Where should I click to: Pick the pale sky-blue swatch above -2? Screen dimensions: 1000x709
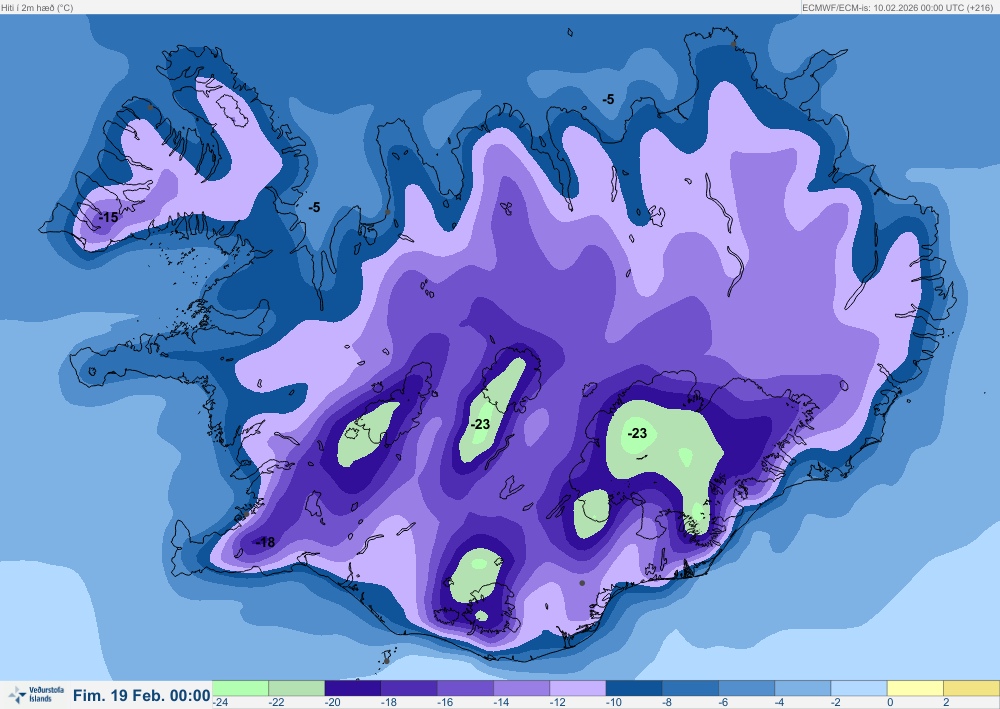click(x=858, y=688)
